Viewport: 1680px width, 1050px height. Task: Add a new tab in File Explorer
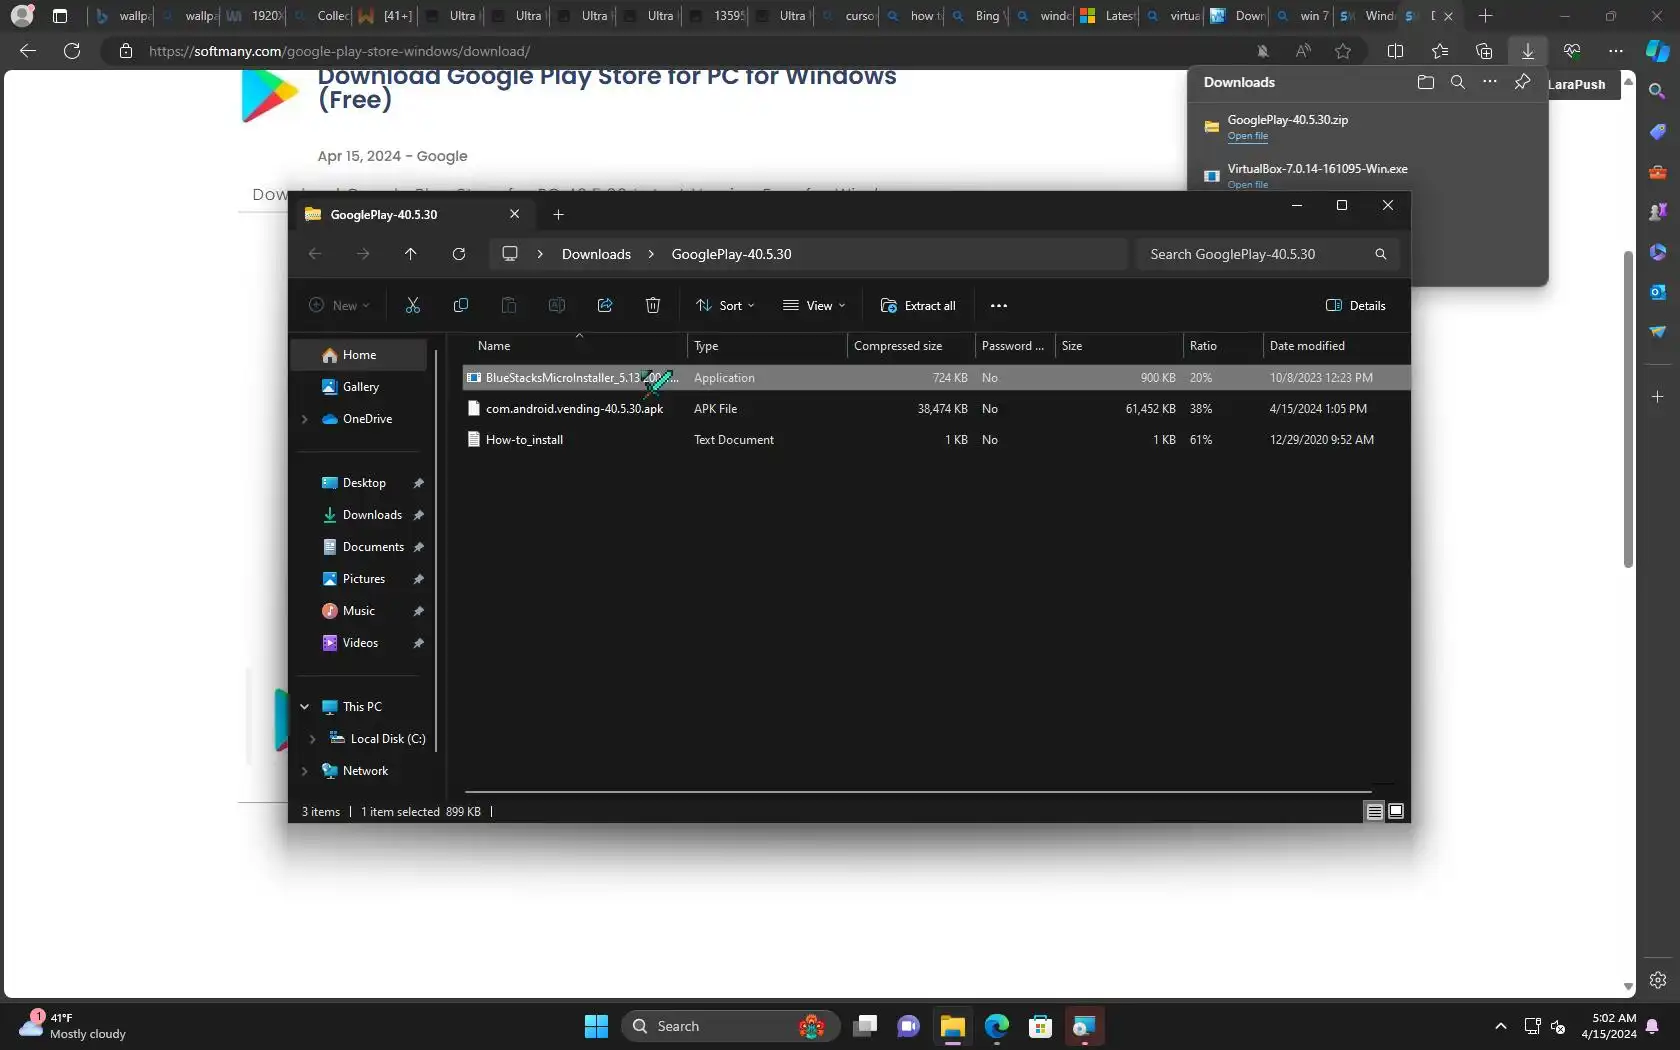[559, 214]
